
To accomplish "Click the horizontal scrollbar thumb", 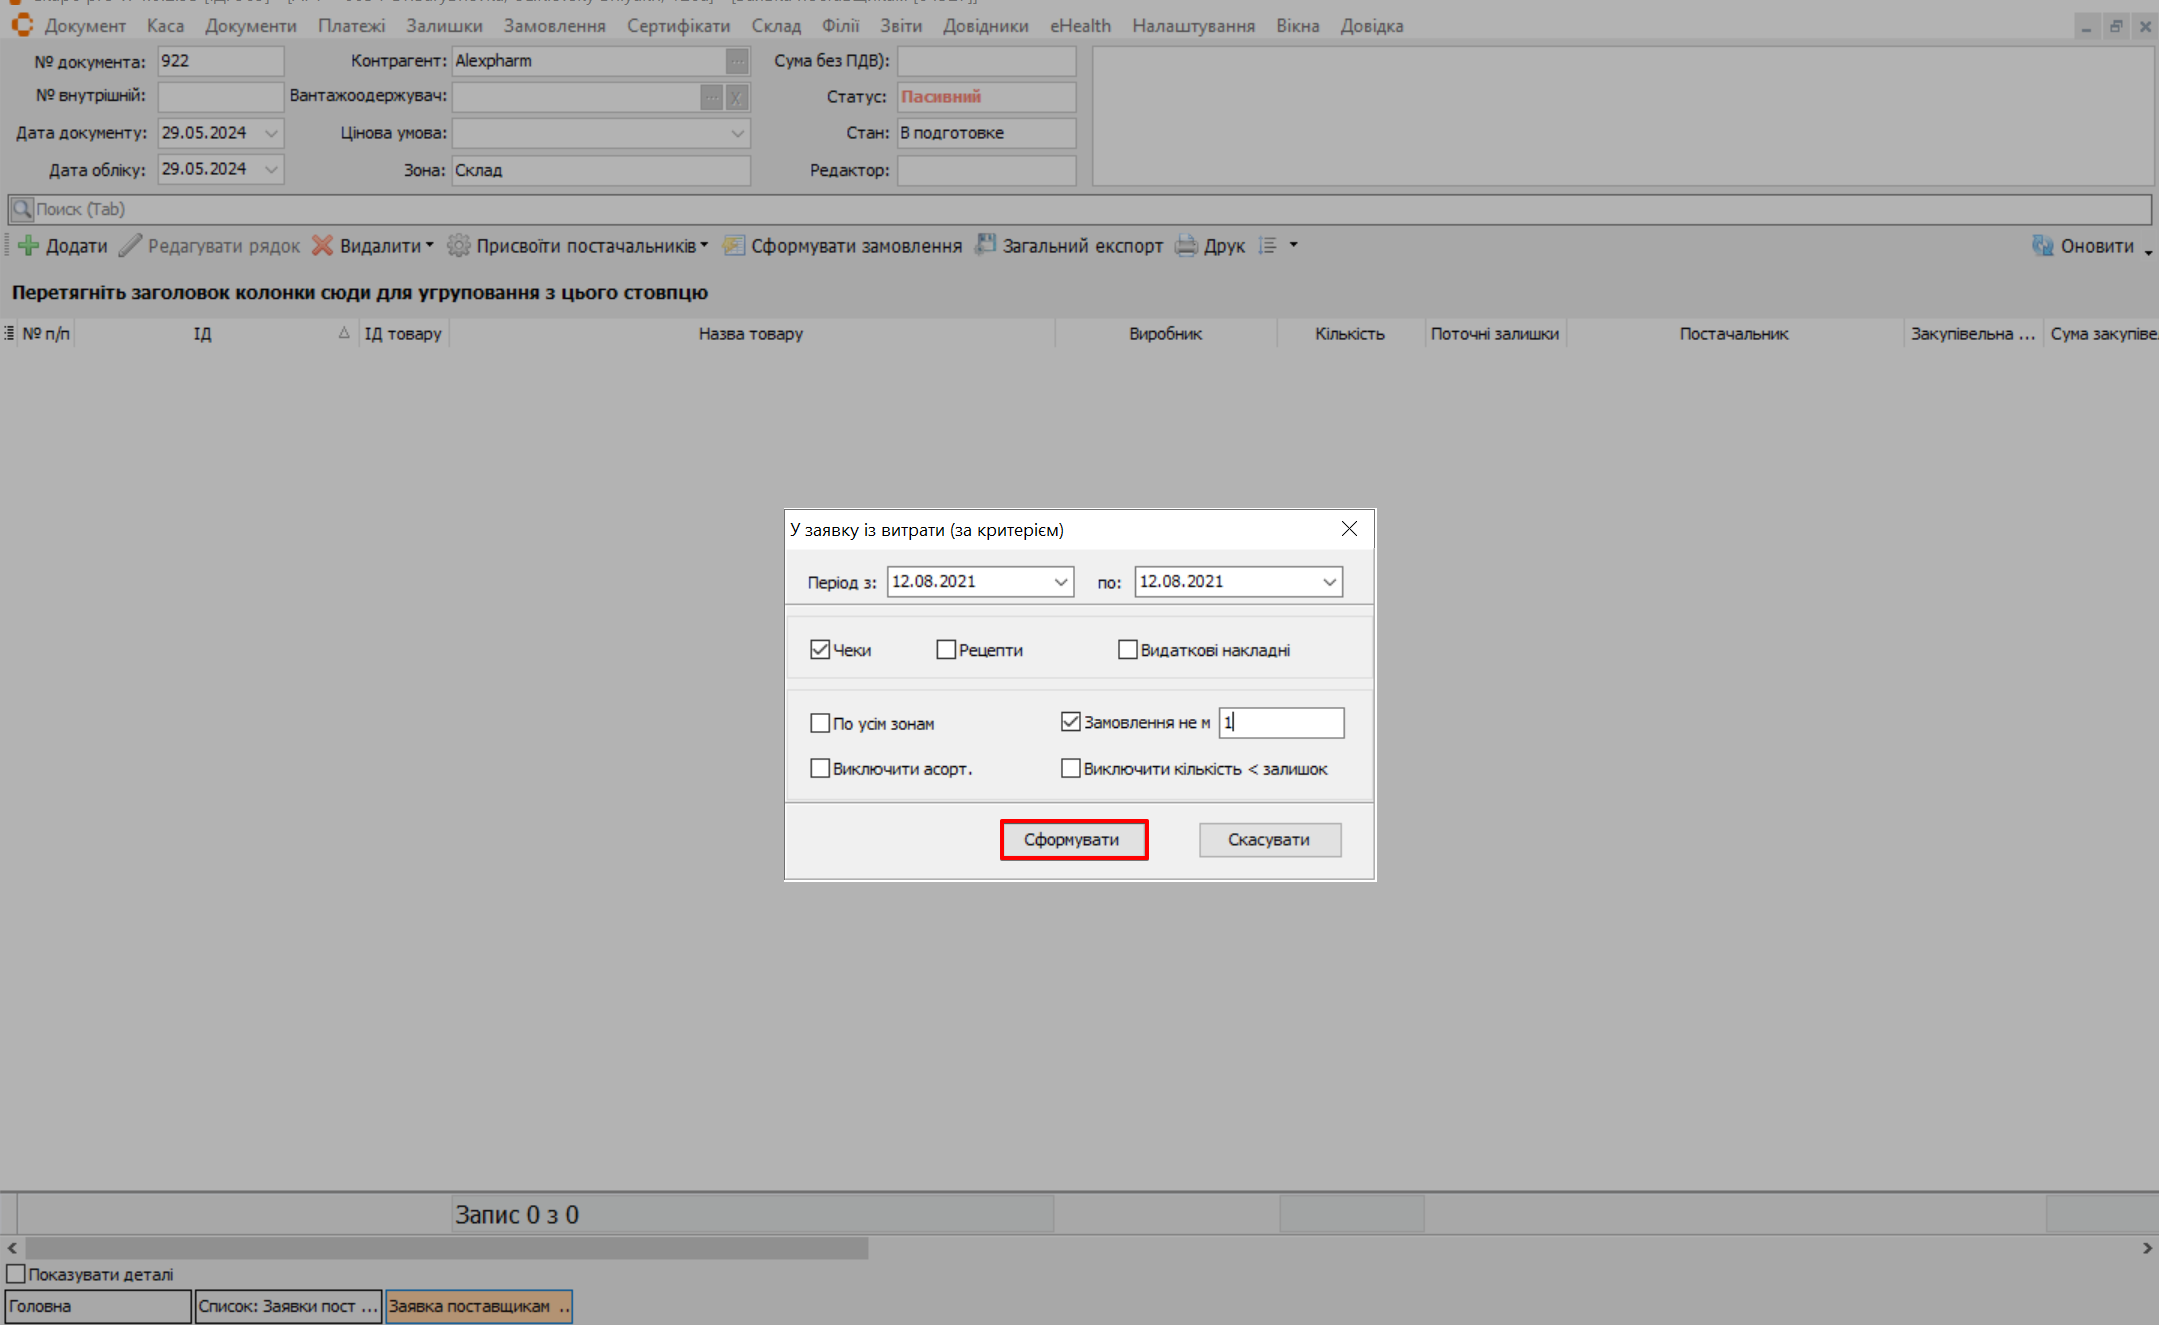I will (446, 1248).
